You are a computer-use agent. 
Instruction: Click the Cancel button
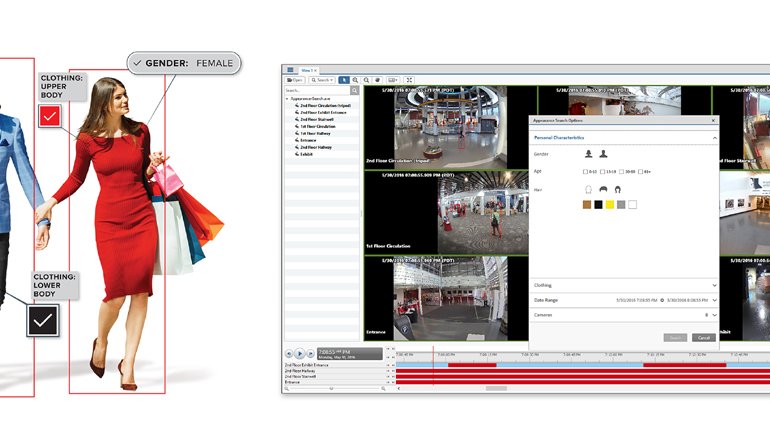click(703, 337)
